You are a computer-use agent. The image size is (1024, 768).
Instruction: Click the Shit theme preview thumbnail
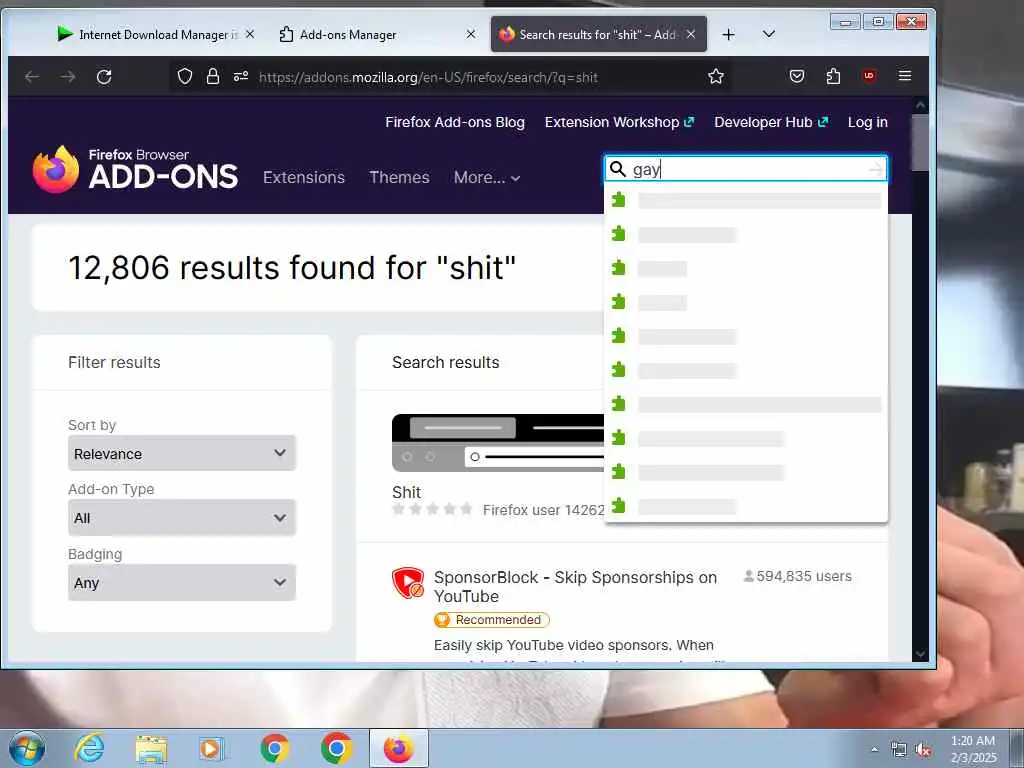[498, 443]
